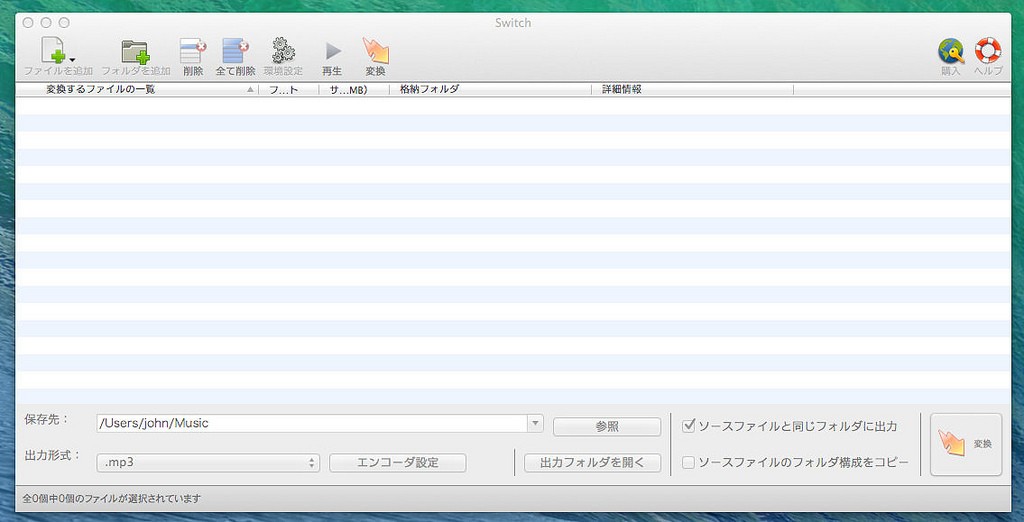
Task: Open Help (ヘルプ) lifebuoy icon
Action: coord(987,50)
